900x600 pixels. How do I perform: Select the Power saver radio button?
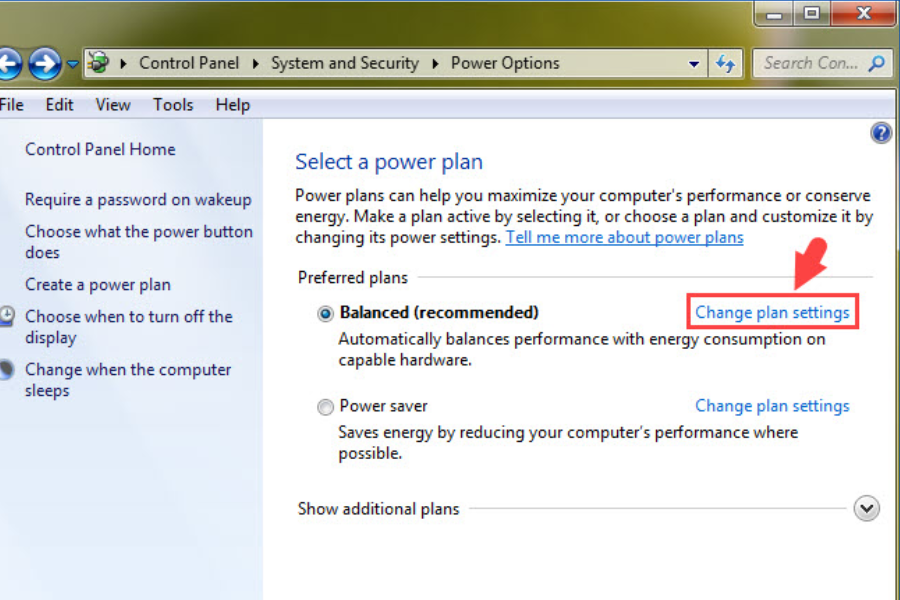pyautogui.click(x=325, y=407)
